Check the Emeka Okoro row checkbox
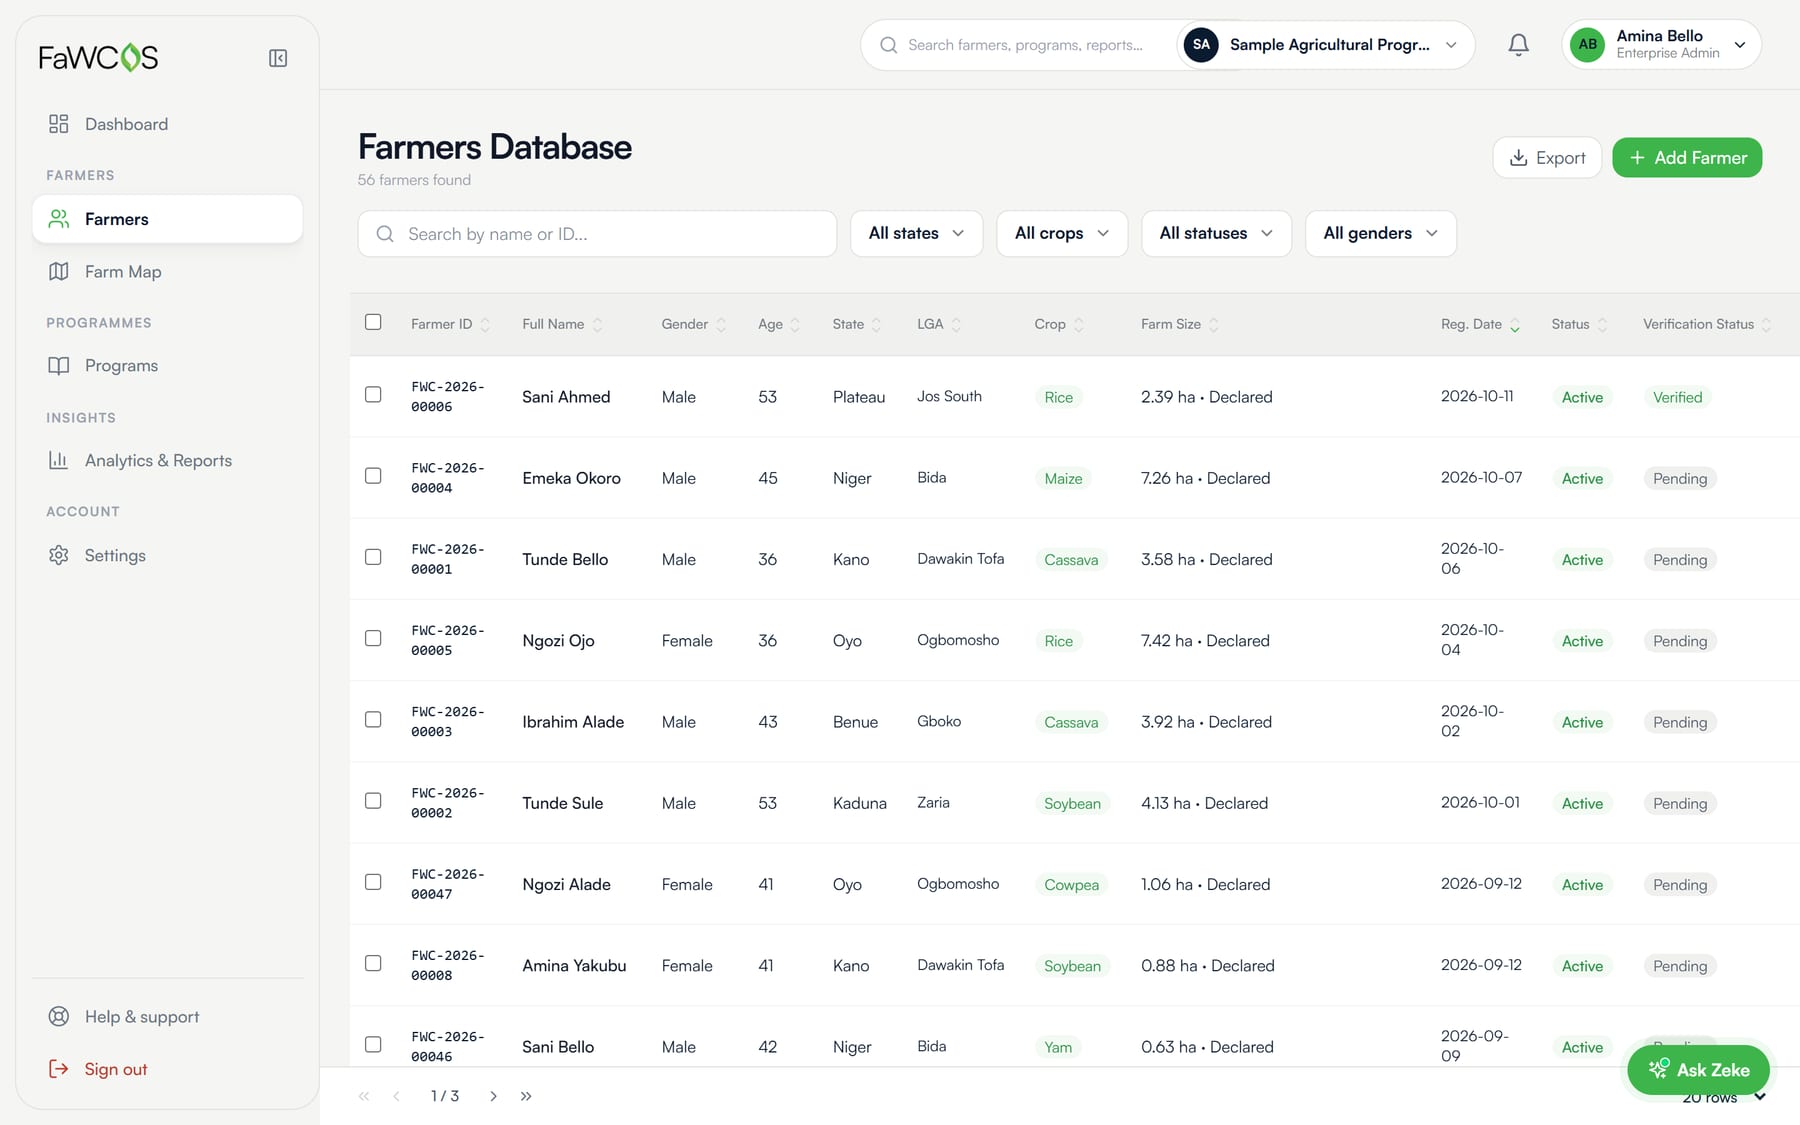This screenshot has width=1800, height=1125. click(x=373, y=476)
